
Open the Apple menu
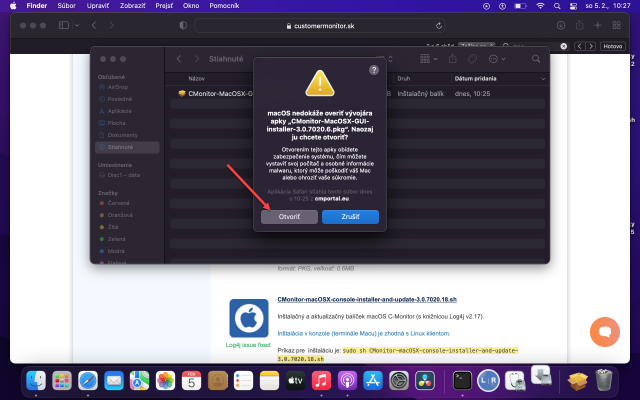tap(13, 6)
